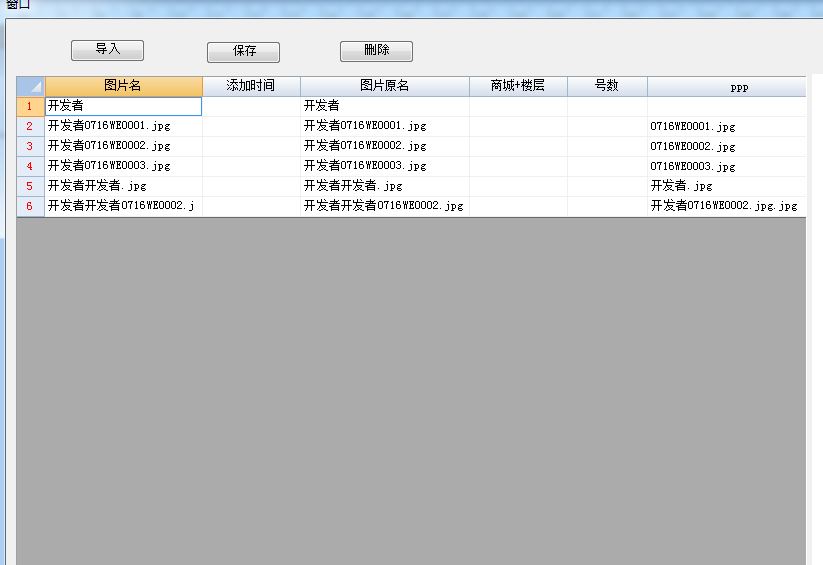This screenshot has width=823, height=565.
Task: Click 图片名 cell 开发者0716WE0001.jpg
Action: tap(123, 126)
